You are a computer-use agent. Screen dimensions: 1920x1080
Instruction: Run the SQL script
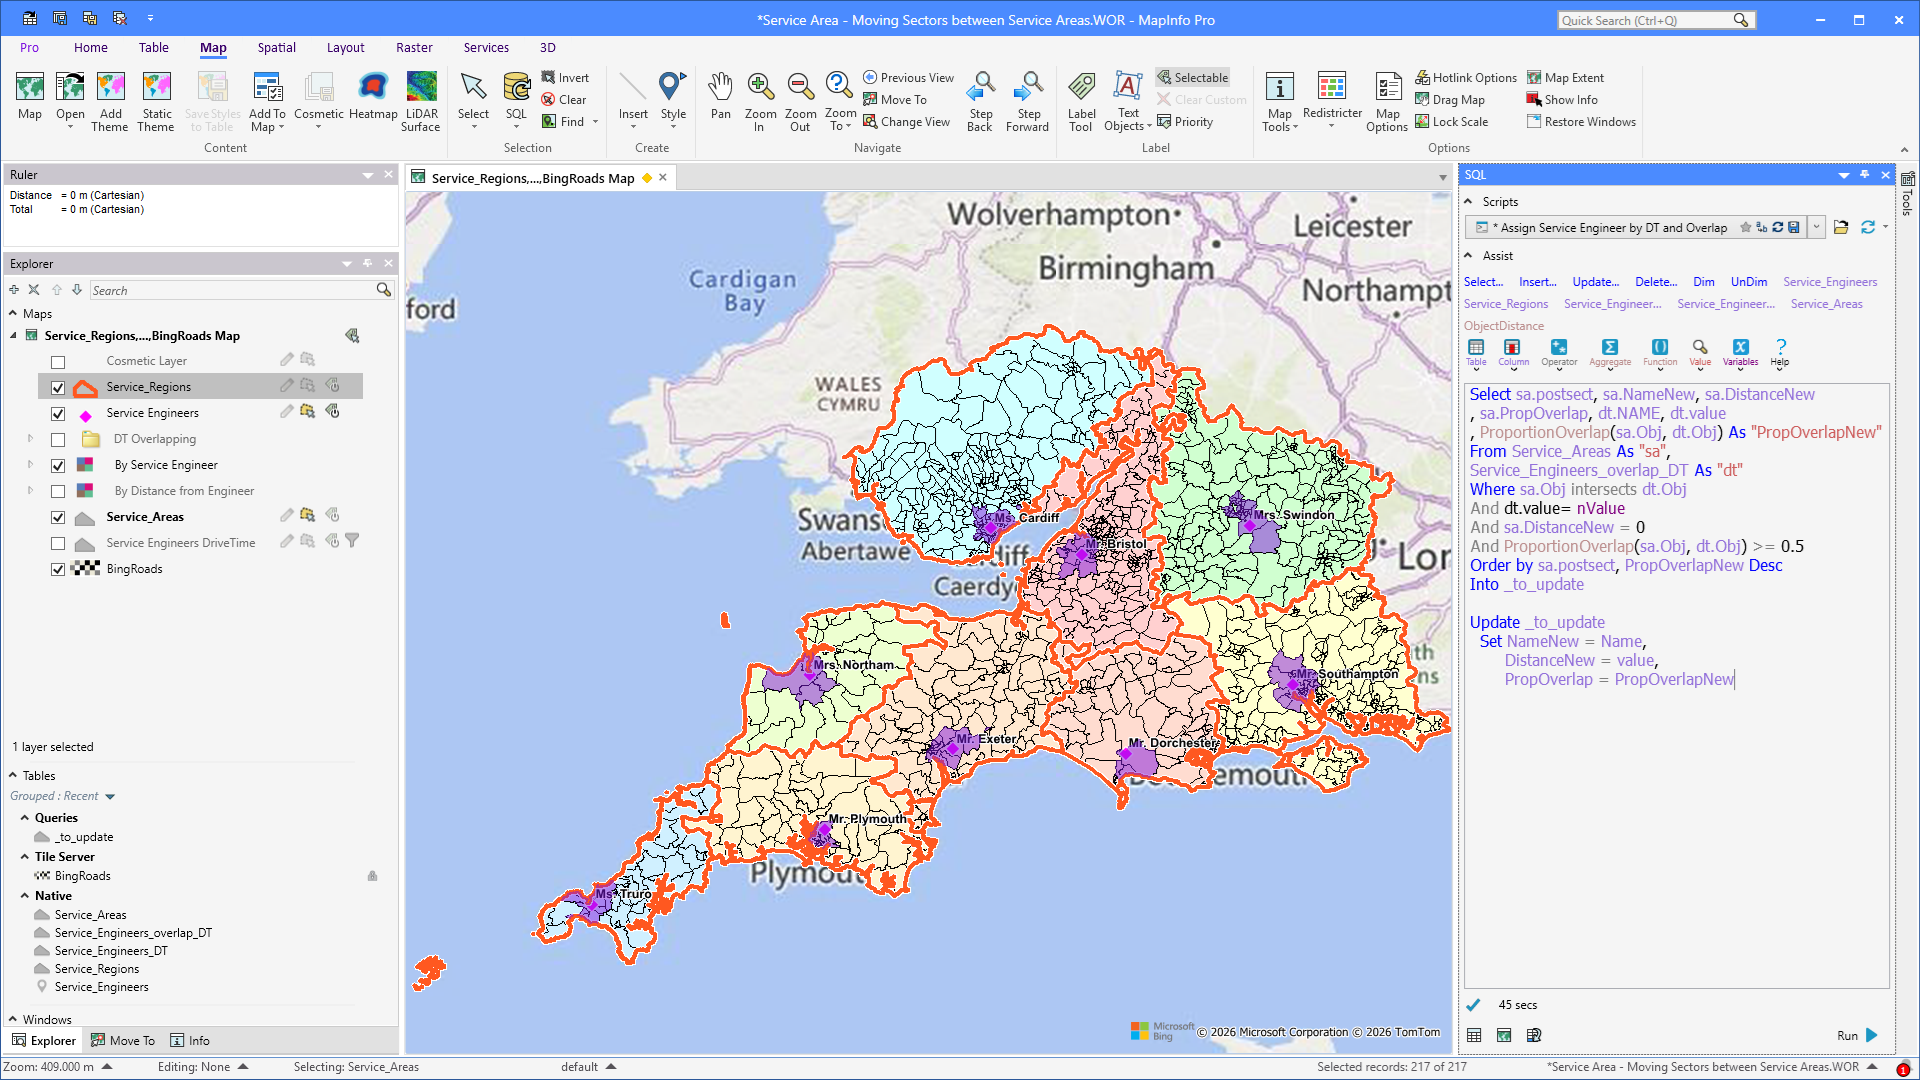(1858, 1035)
